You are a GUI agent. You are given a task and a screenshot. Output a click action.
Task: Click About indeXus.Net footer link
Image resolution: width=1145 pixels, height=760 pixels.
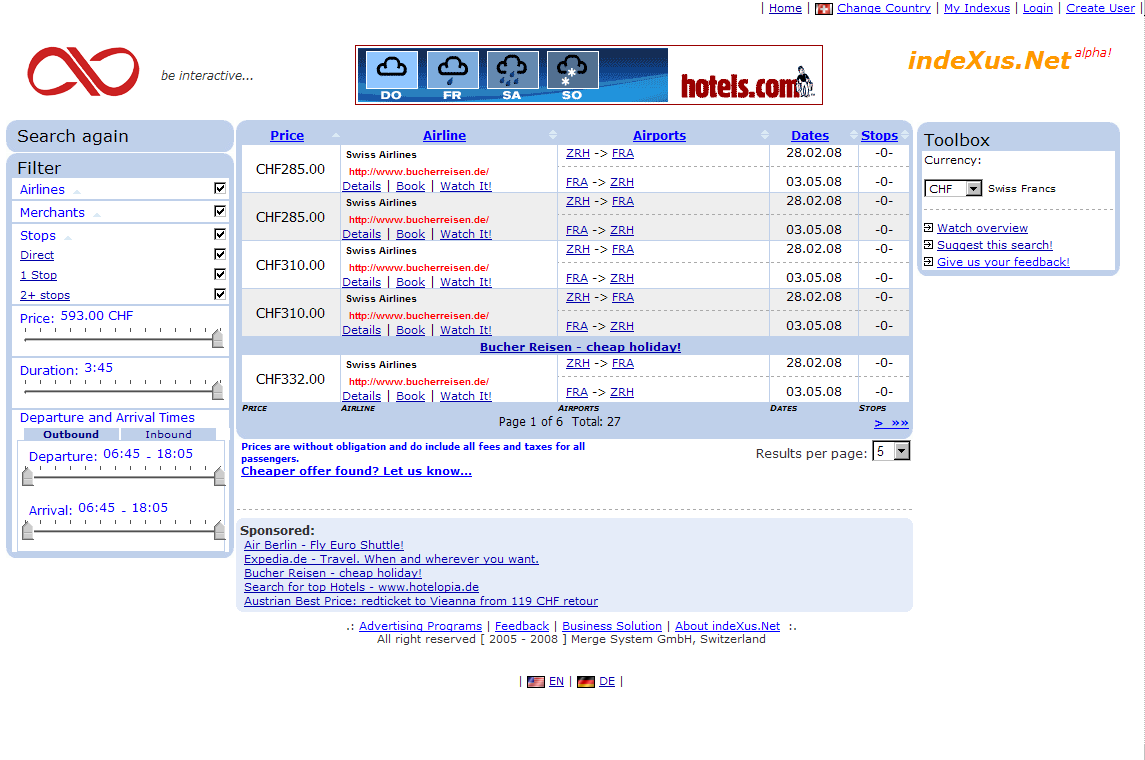coord(727,626)
